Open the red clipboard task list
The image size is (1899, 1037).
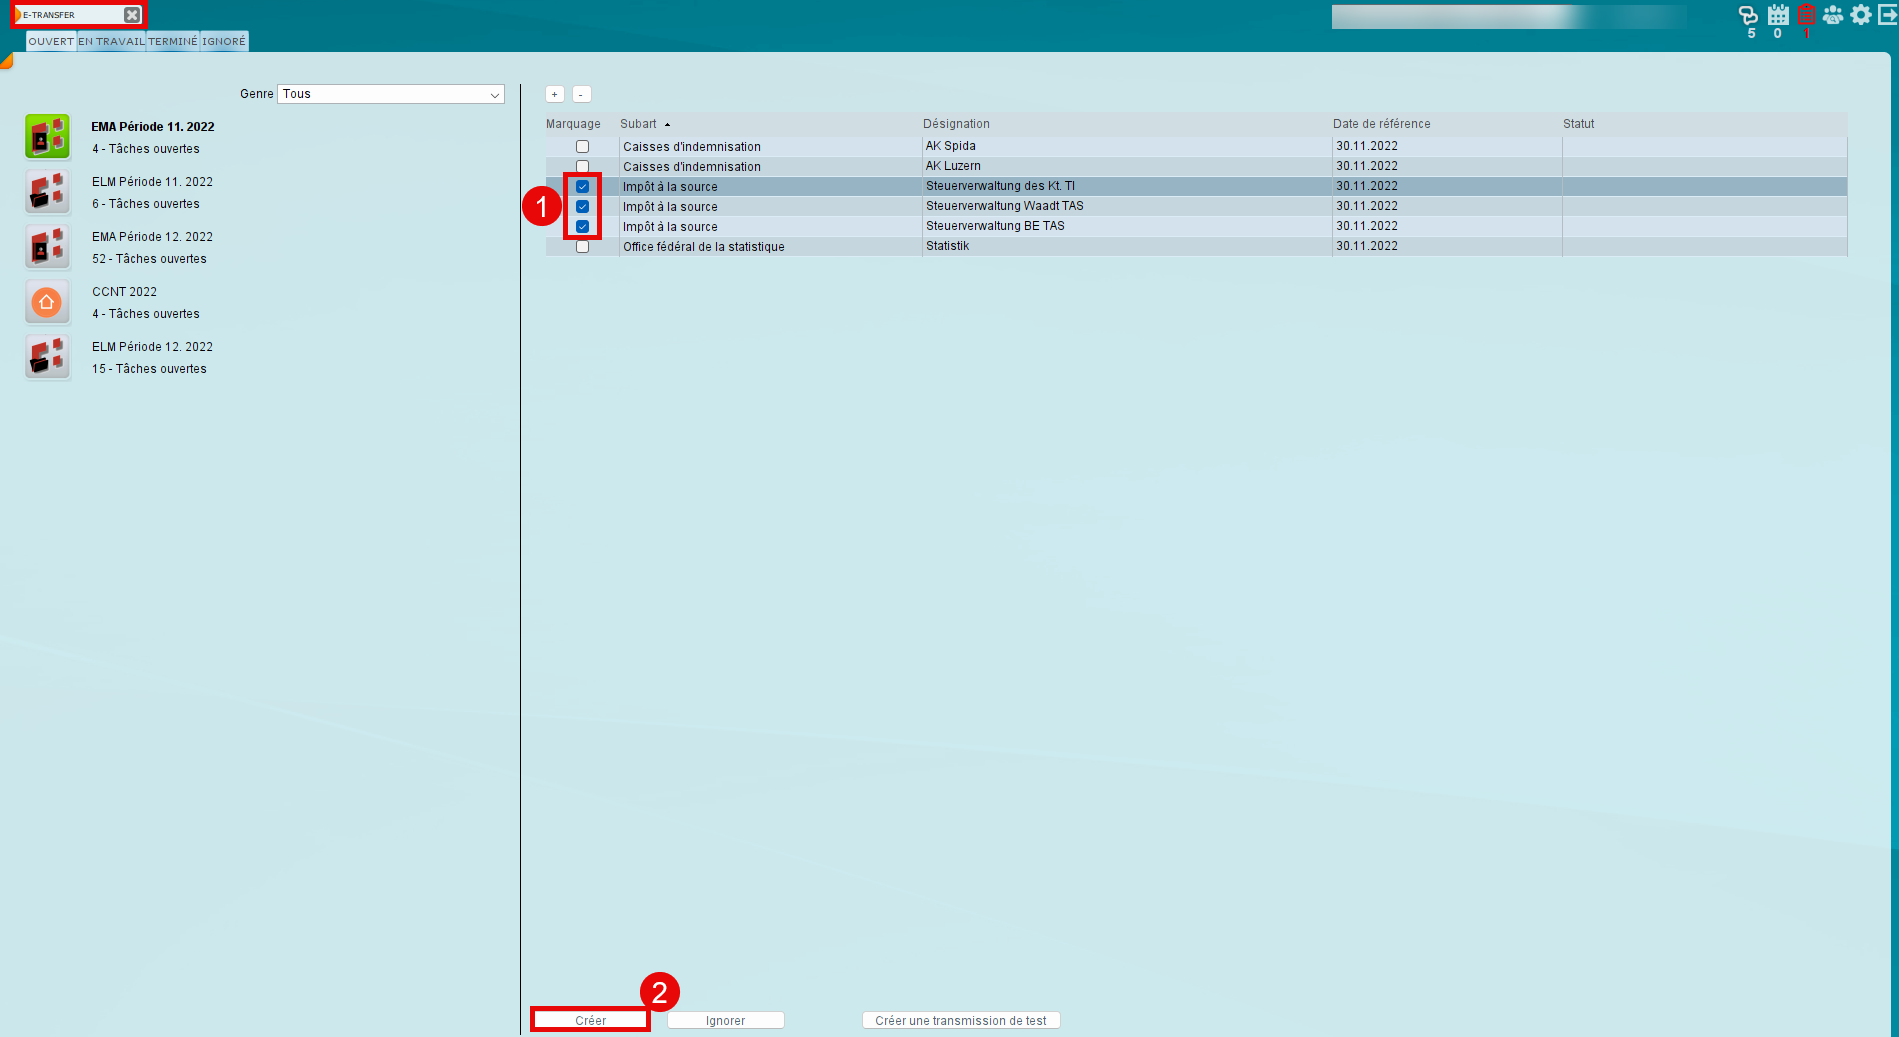(1806, 15)
